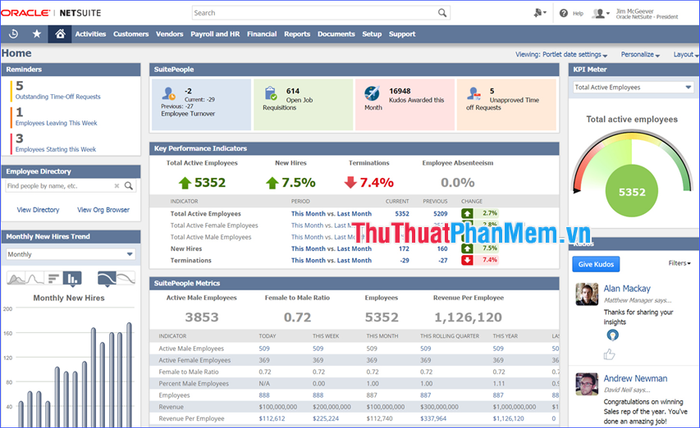Expand the Total Active Employees KPI dropdown
The image size is (700, 428).
click(633, 87)
